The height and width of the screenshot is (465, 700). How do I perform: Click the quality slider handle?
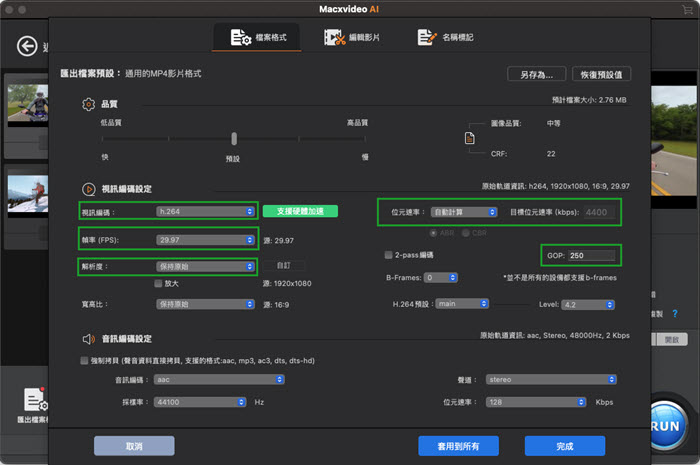[x=234, y=139]
